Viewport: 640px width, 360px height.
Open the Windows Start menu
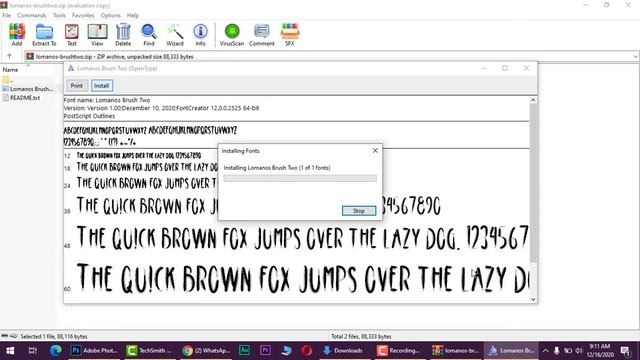click(x=10, y=351)
